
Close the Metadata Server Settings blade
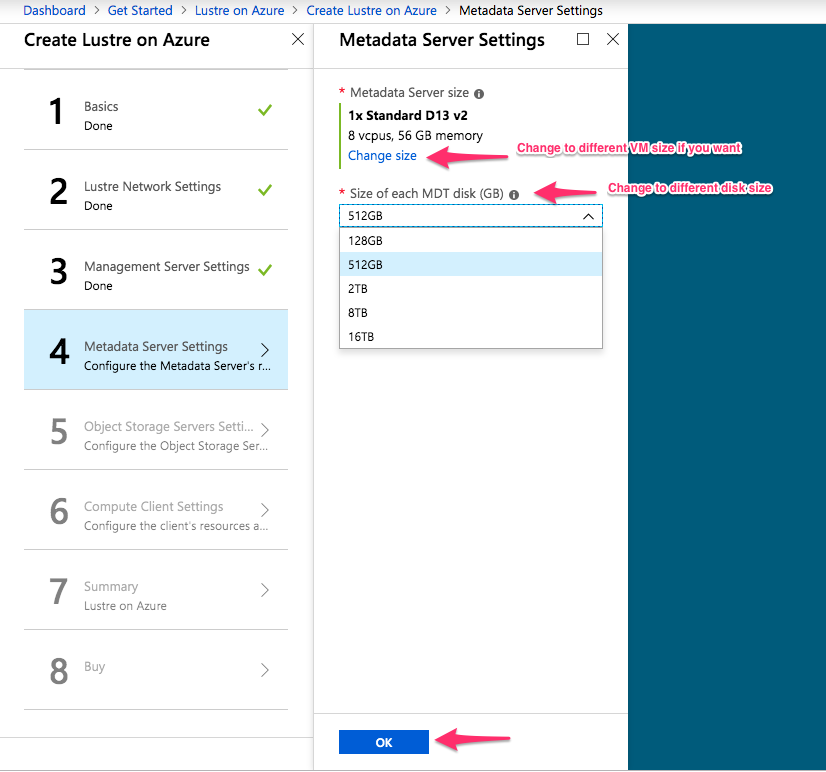[613, 39]
